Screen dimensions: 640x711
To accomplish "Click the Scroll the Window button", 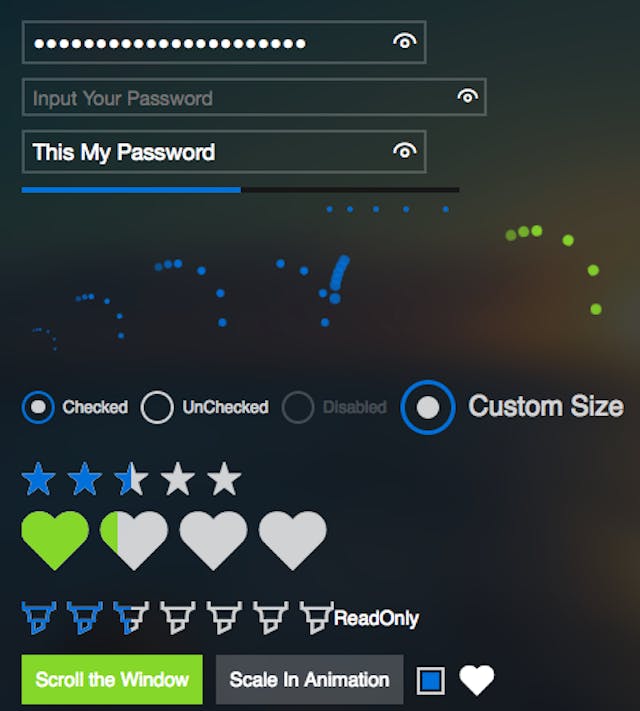I will (x=112, y=679).
